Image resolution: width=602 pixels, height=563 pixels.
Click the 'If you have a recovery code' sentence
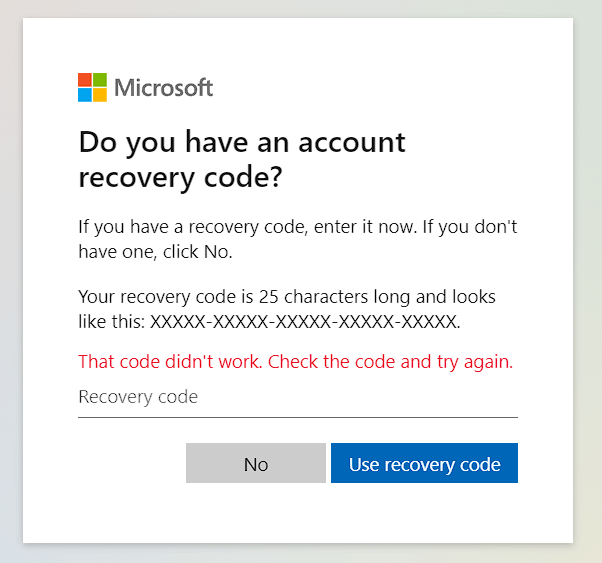[297, 227]
